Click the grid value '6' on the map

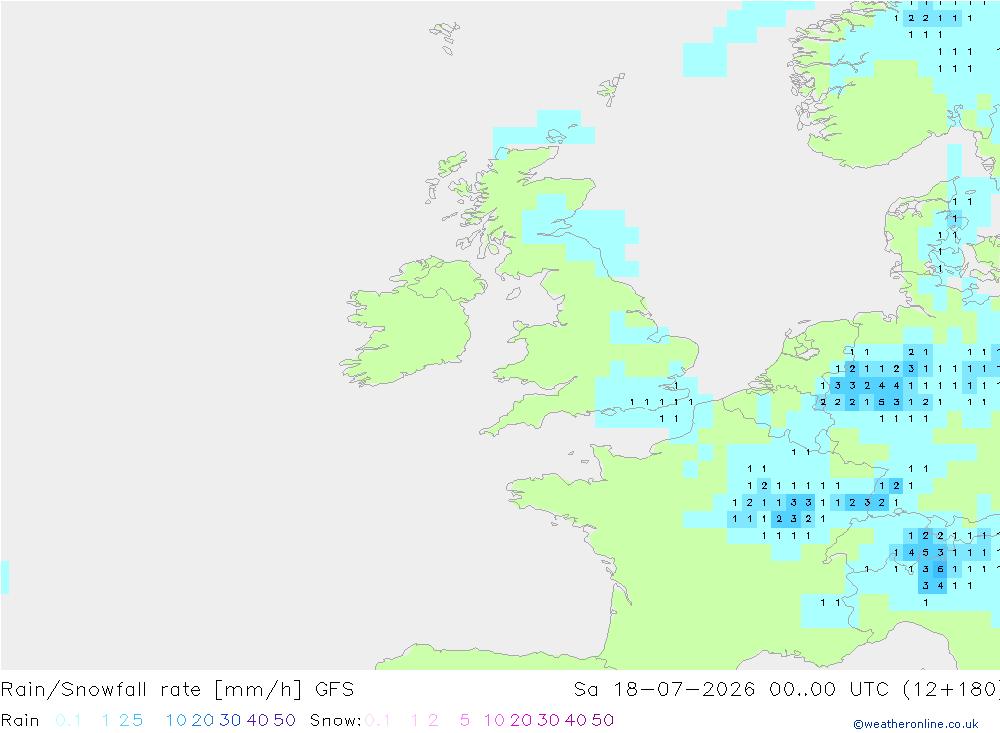tap(940, 569)
